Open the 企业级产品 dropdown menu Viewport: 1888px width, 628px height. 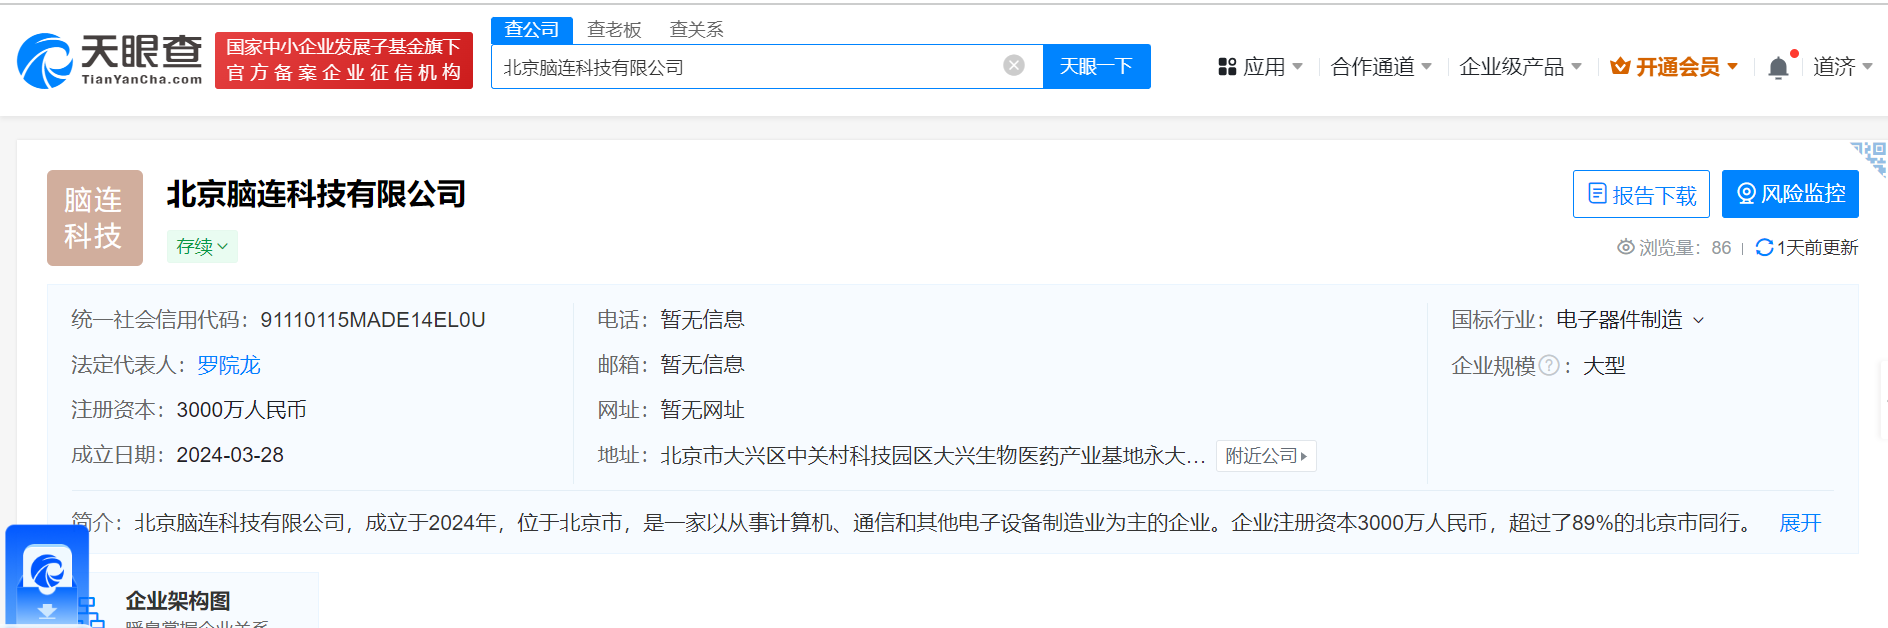(1520, 67)
